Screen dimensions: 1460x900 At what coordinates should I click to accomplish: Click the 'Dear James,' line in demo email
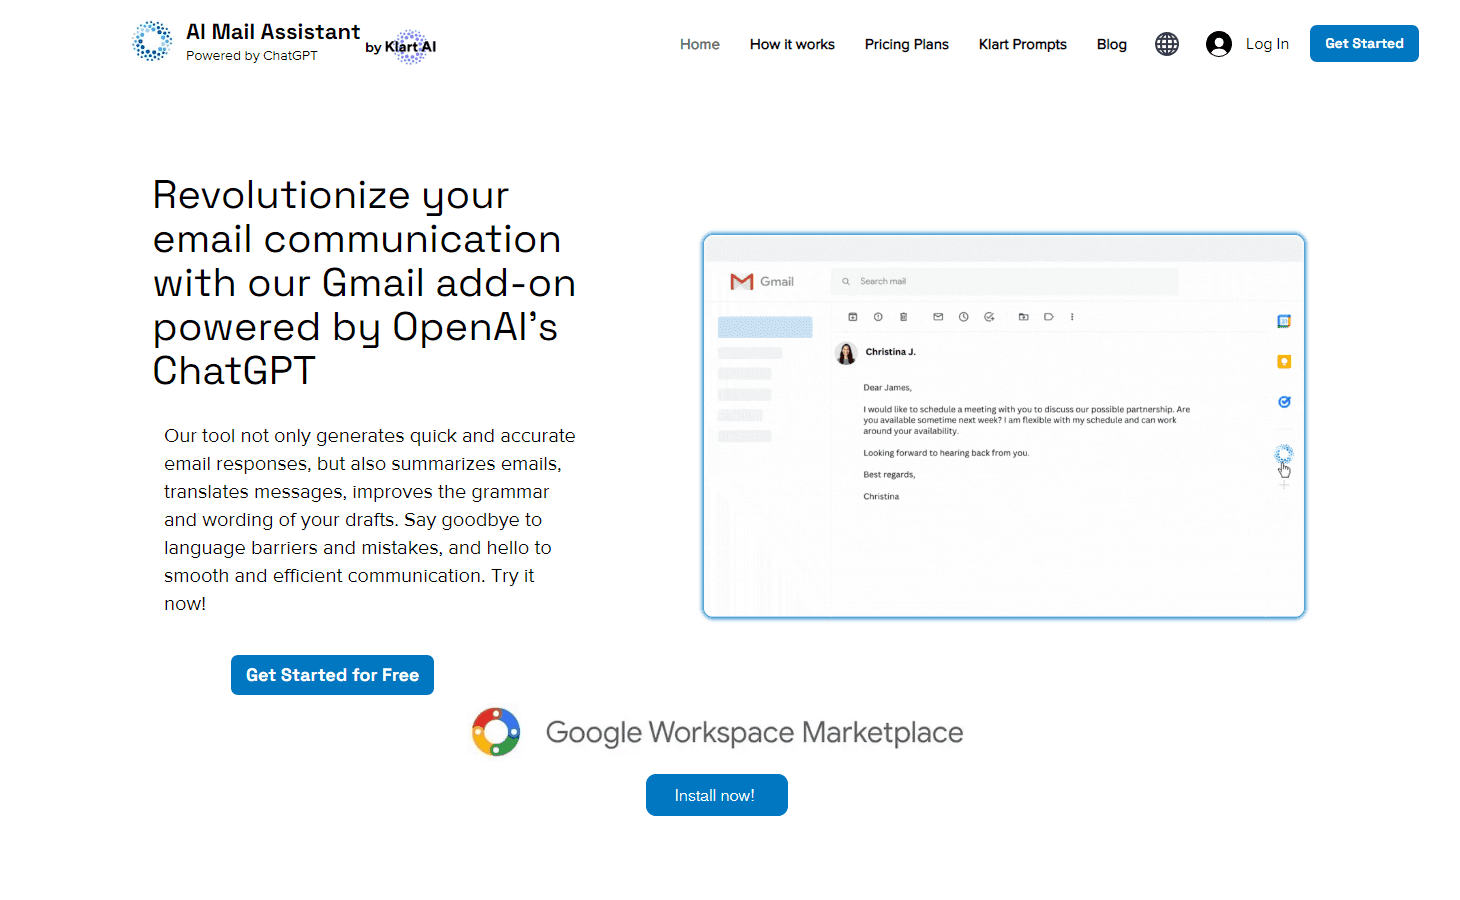tap(888, 387)
